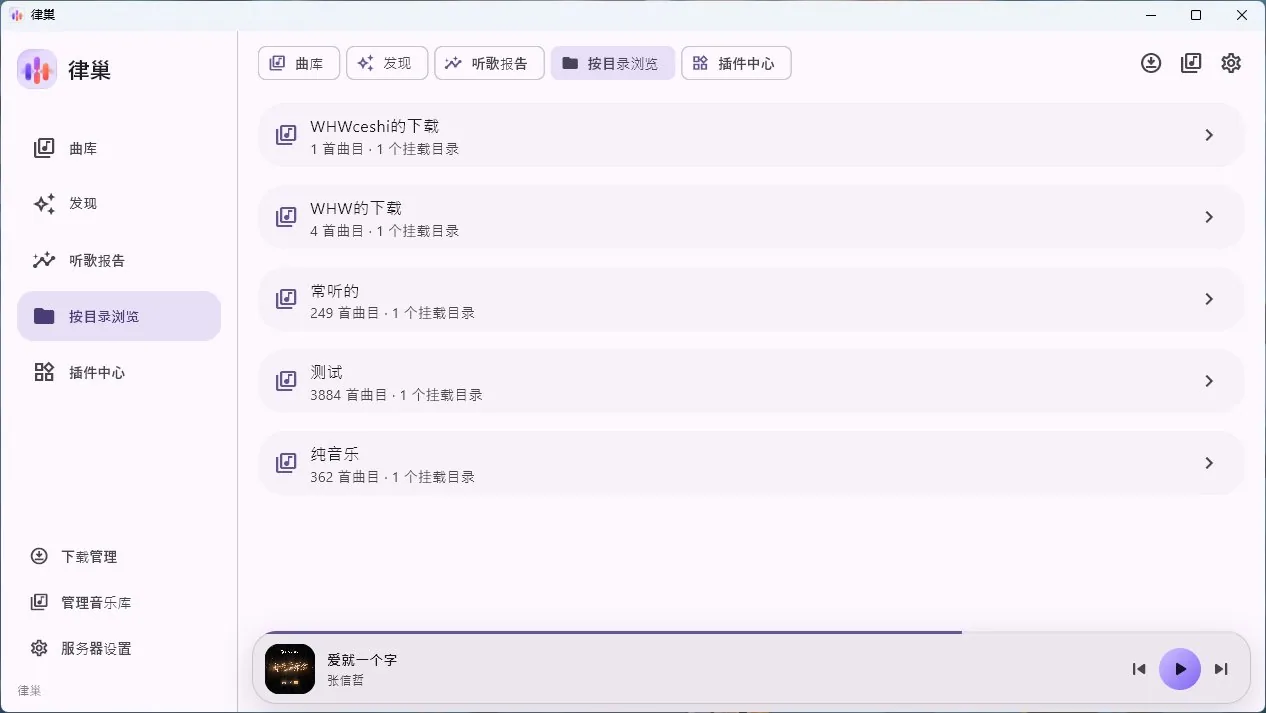
Task: Expand WHW的下载 with its chevron
Action: [1209, 217]
